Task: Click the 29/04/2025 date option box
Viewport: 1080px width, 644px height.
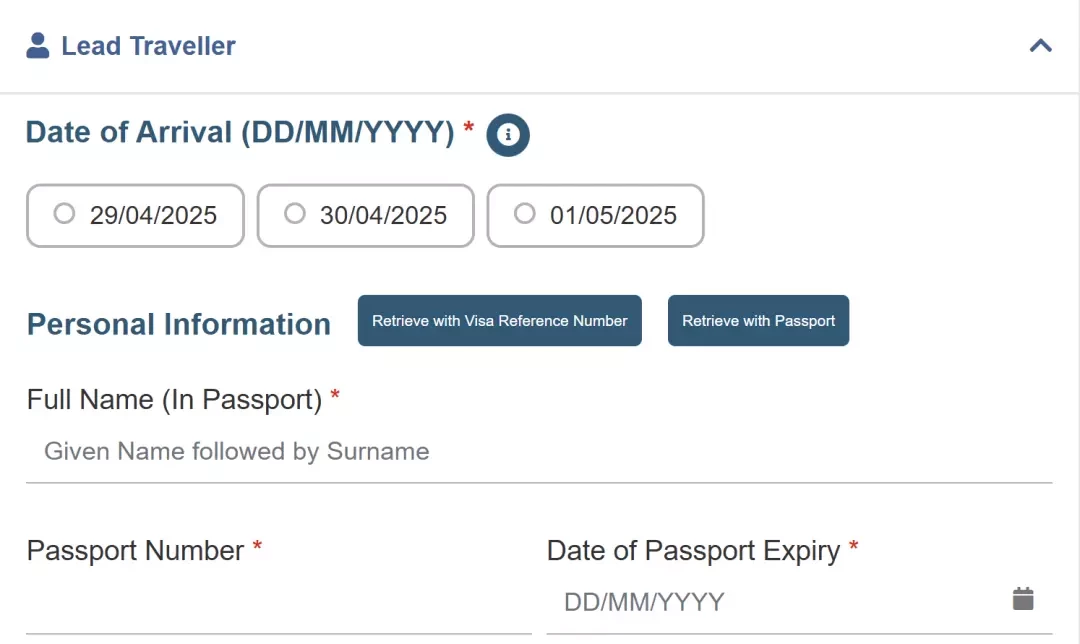Action: pyautogui.click(x=136, y=216)
